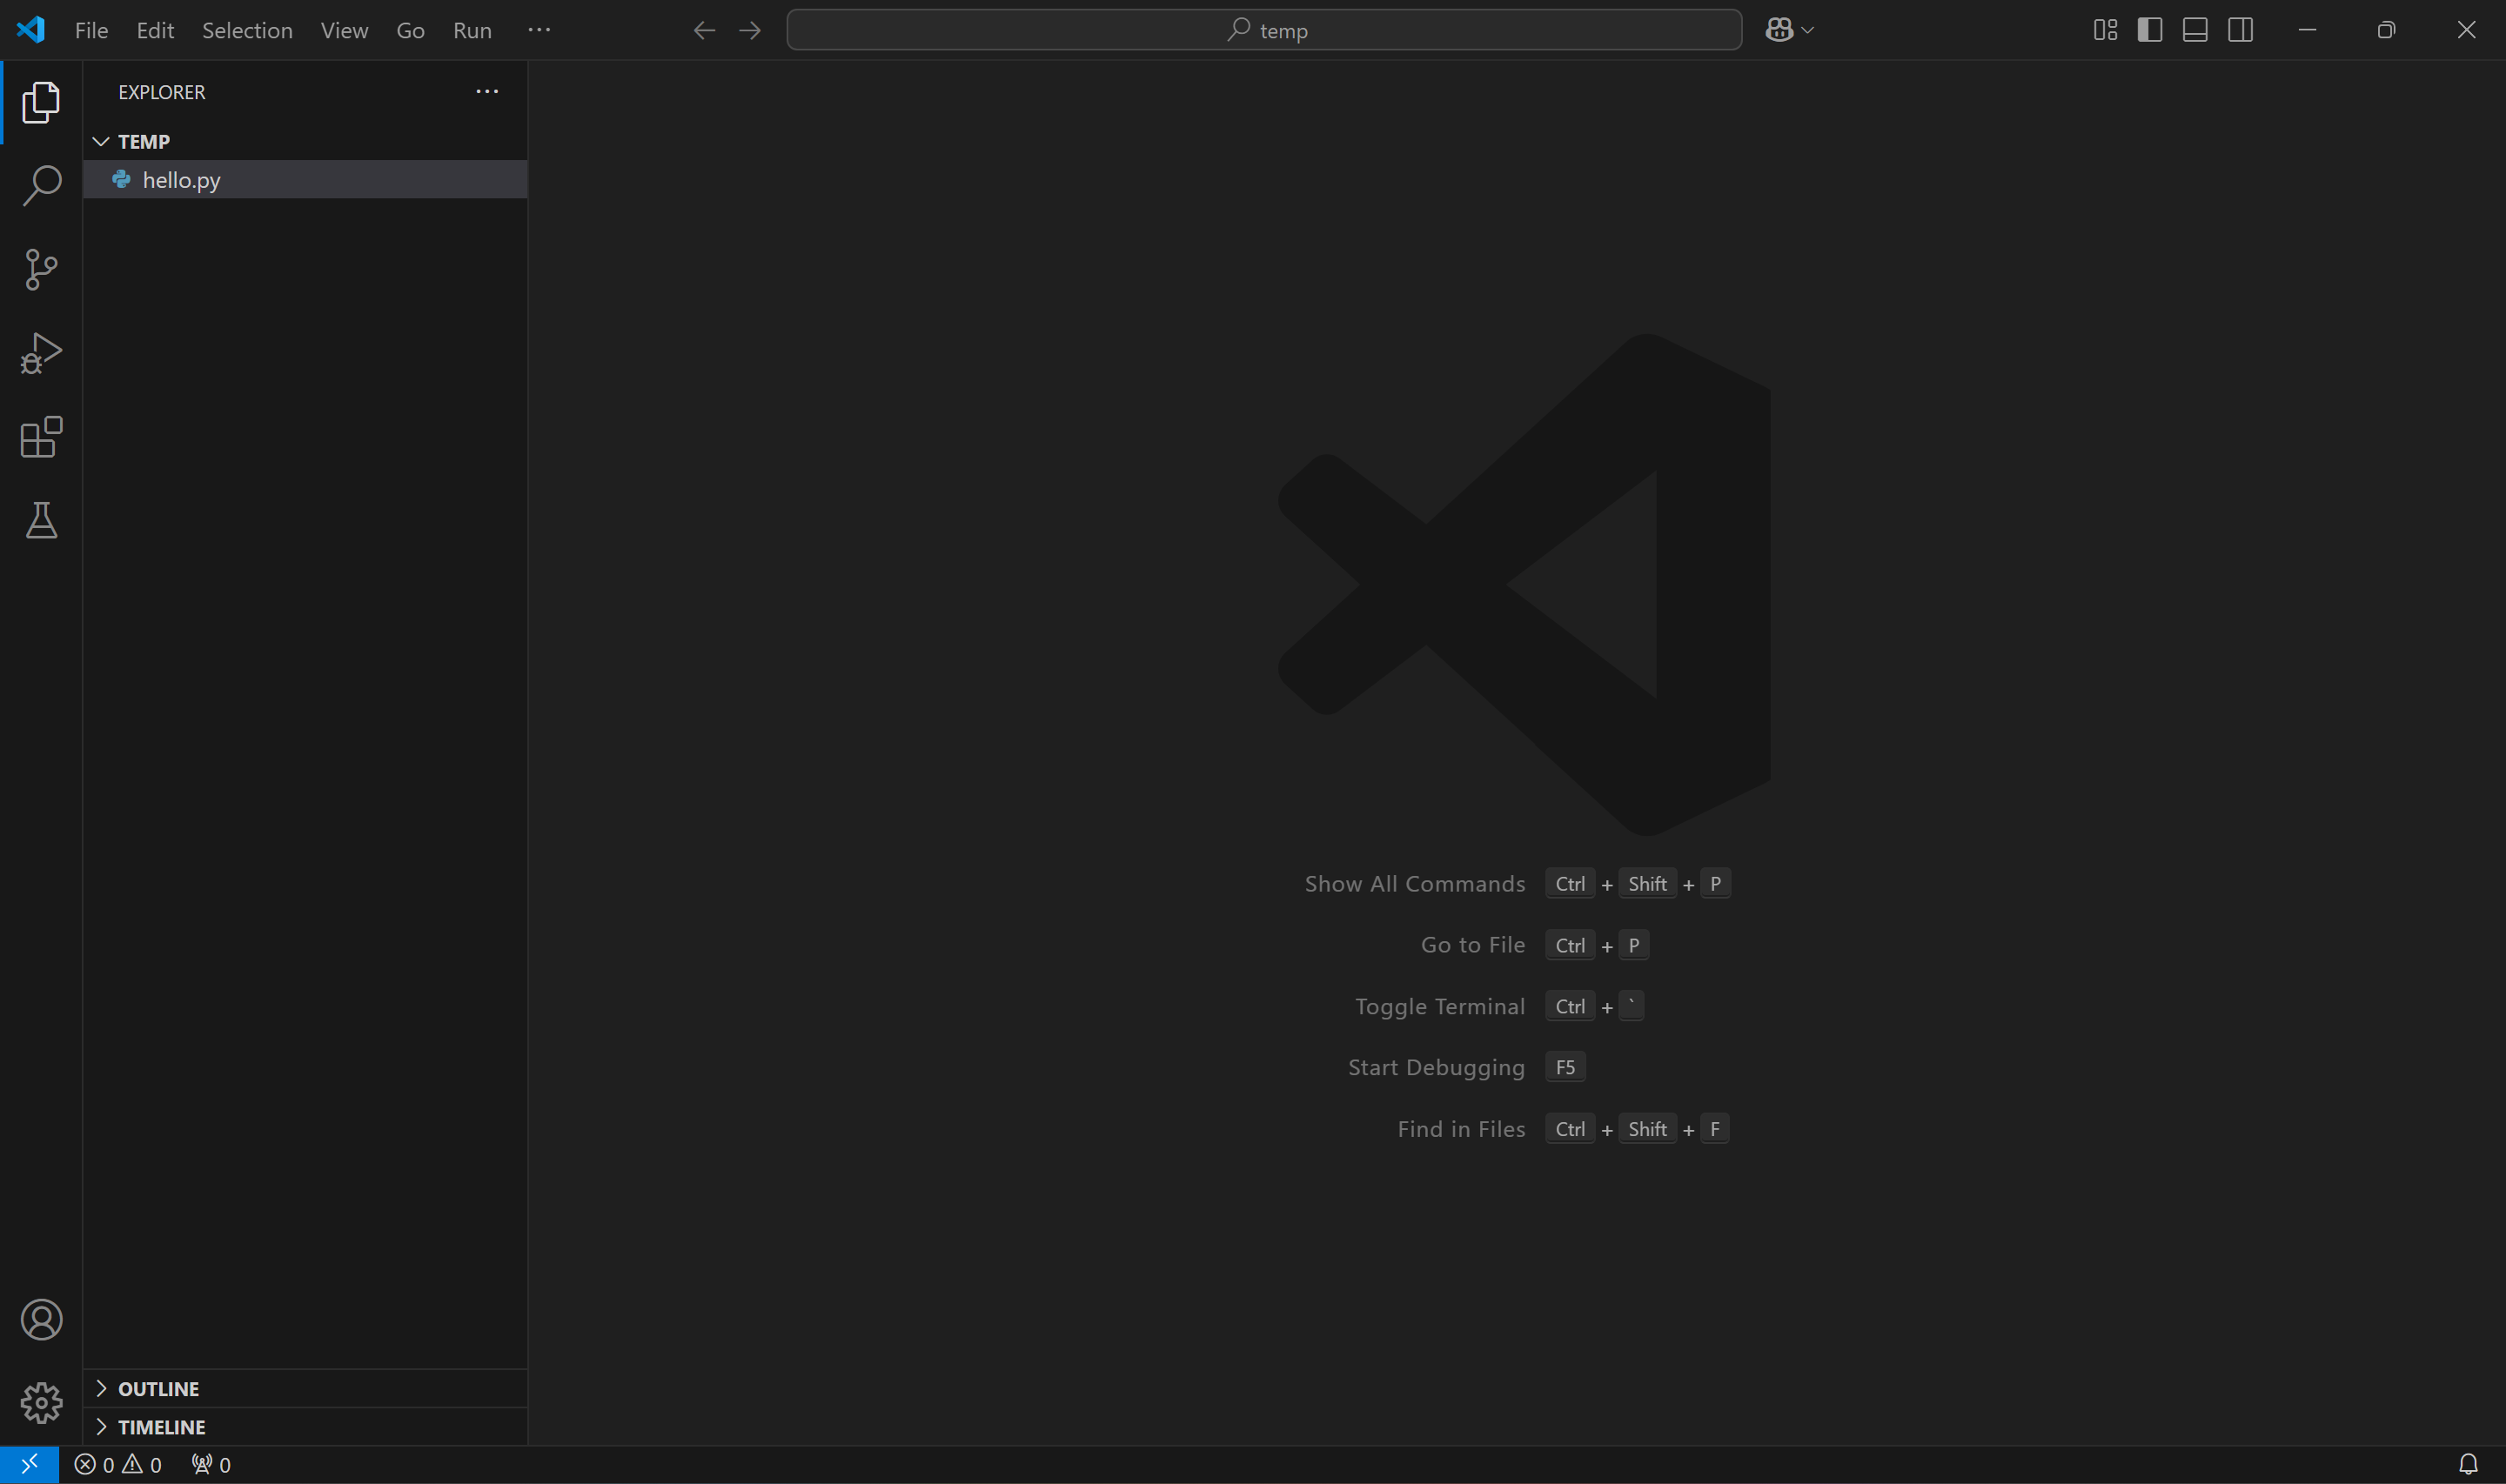
Task: Show more menu bar items ellipsis
Action: tap(539, 30)
